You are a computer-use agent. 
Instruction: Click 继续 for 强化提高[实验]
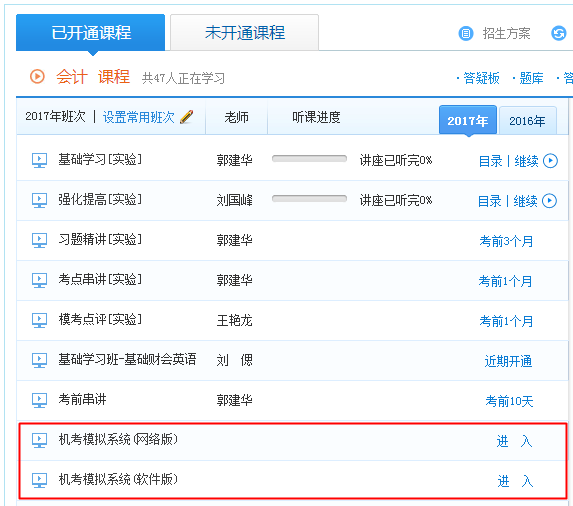[525, 201]
